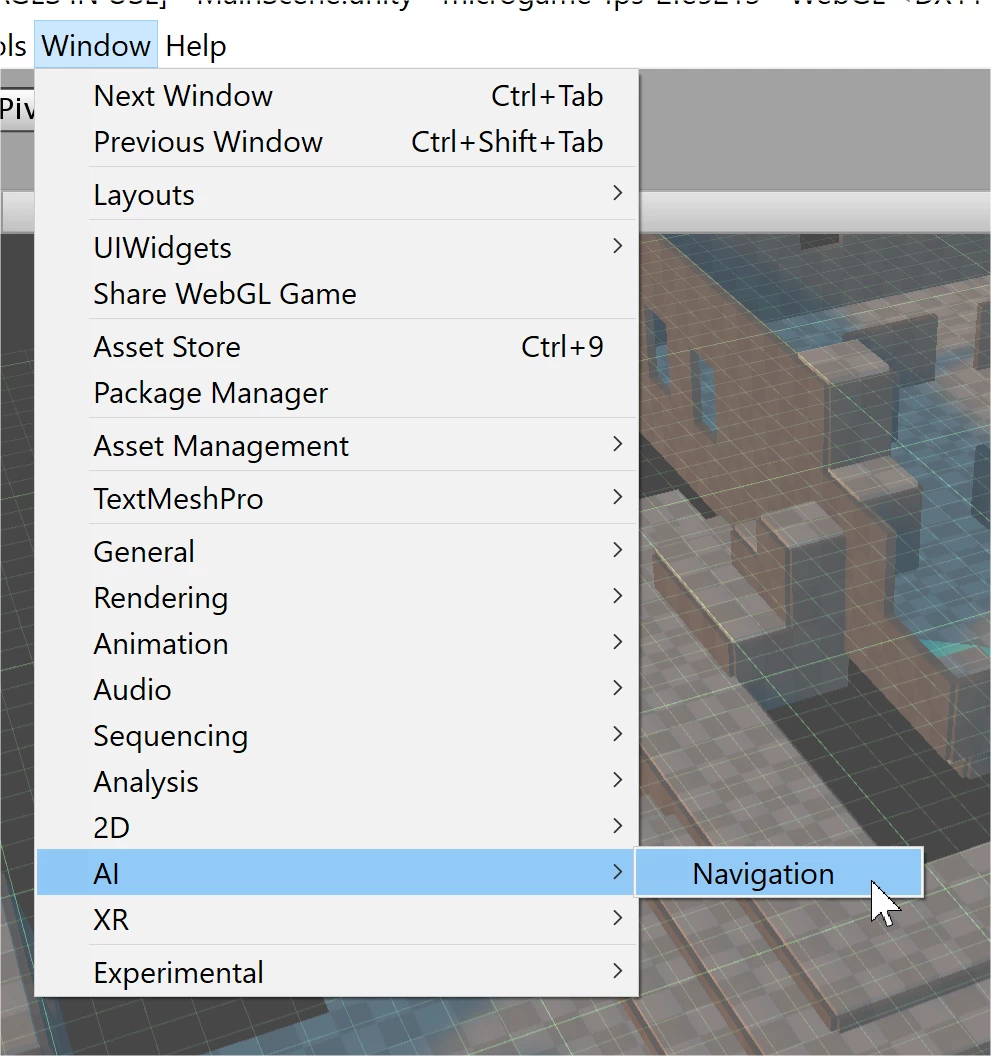Click Share WebGL Game entry
991x1056 pixels.
(x=337, y=294)
